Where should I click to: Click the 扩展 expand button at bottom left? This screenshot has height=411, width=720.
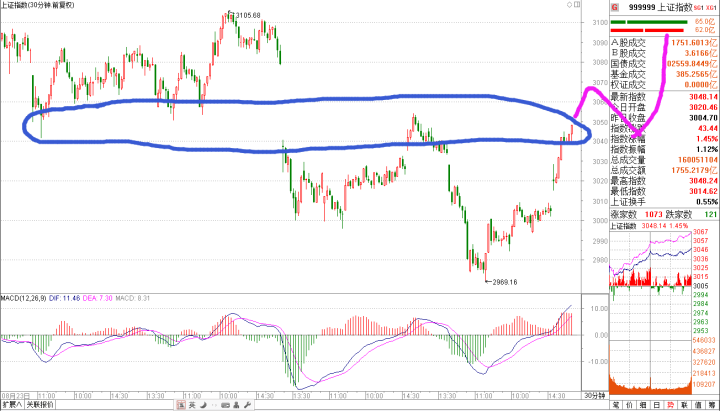[12, 405]
